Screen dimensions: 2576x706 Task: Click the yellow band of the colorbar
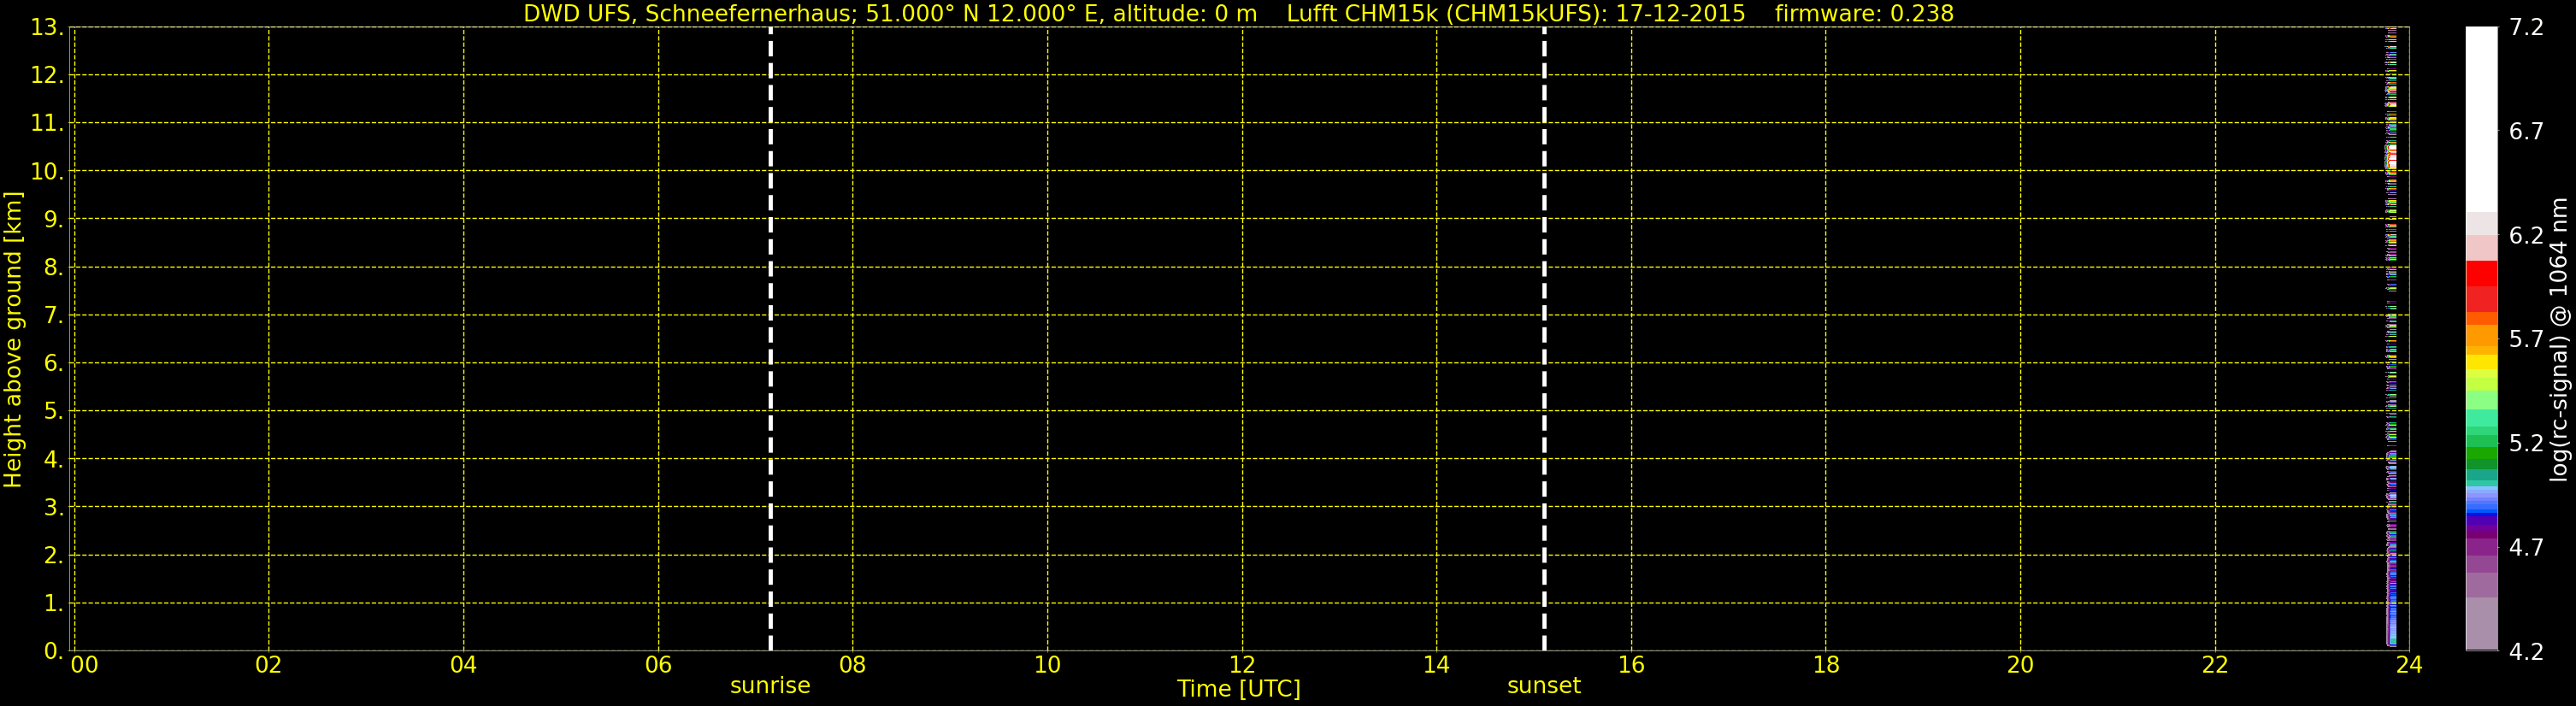pos(2481,363)
